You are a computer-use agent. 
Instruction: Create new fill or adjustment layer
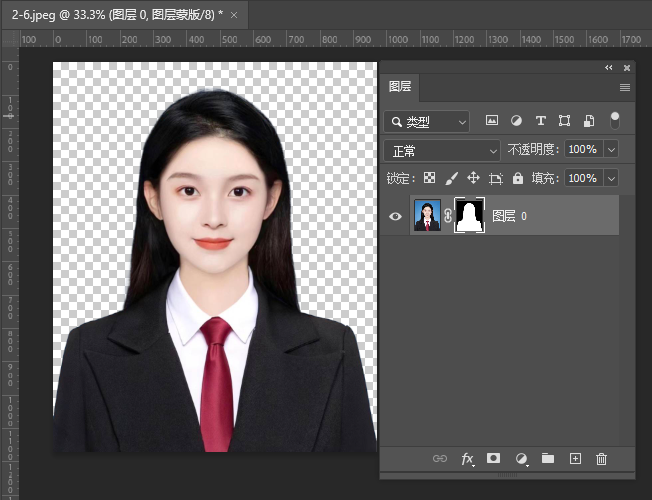tap(521, 458)
